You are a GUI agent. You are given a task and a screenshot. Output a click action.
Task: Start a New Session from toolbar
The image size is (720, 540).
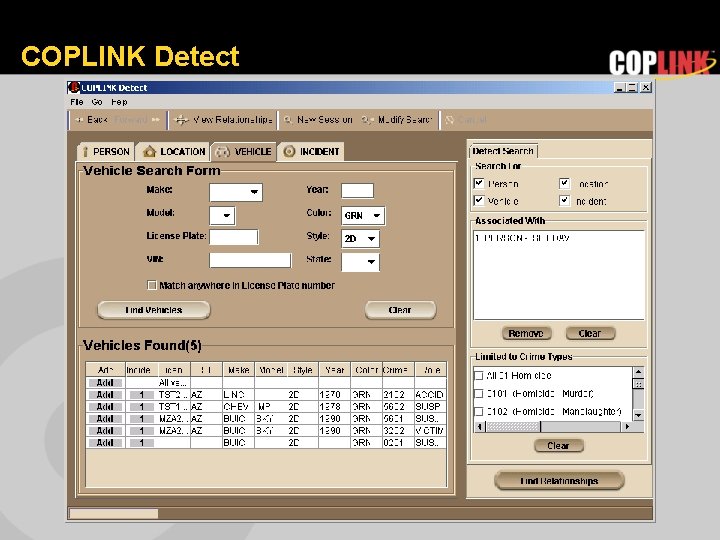coord(318,120)
